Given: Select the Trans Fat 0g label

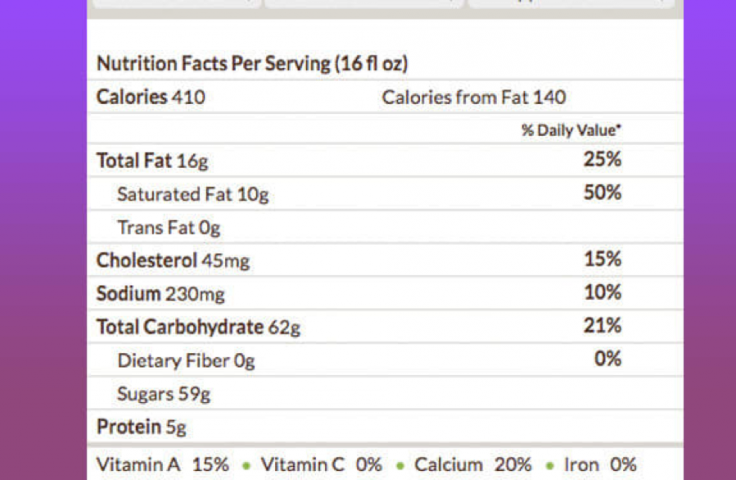Looking at the screenshot, I should tap(168, 227).
